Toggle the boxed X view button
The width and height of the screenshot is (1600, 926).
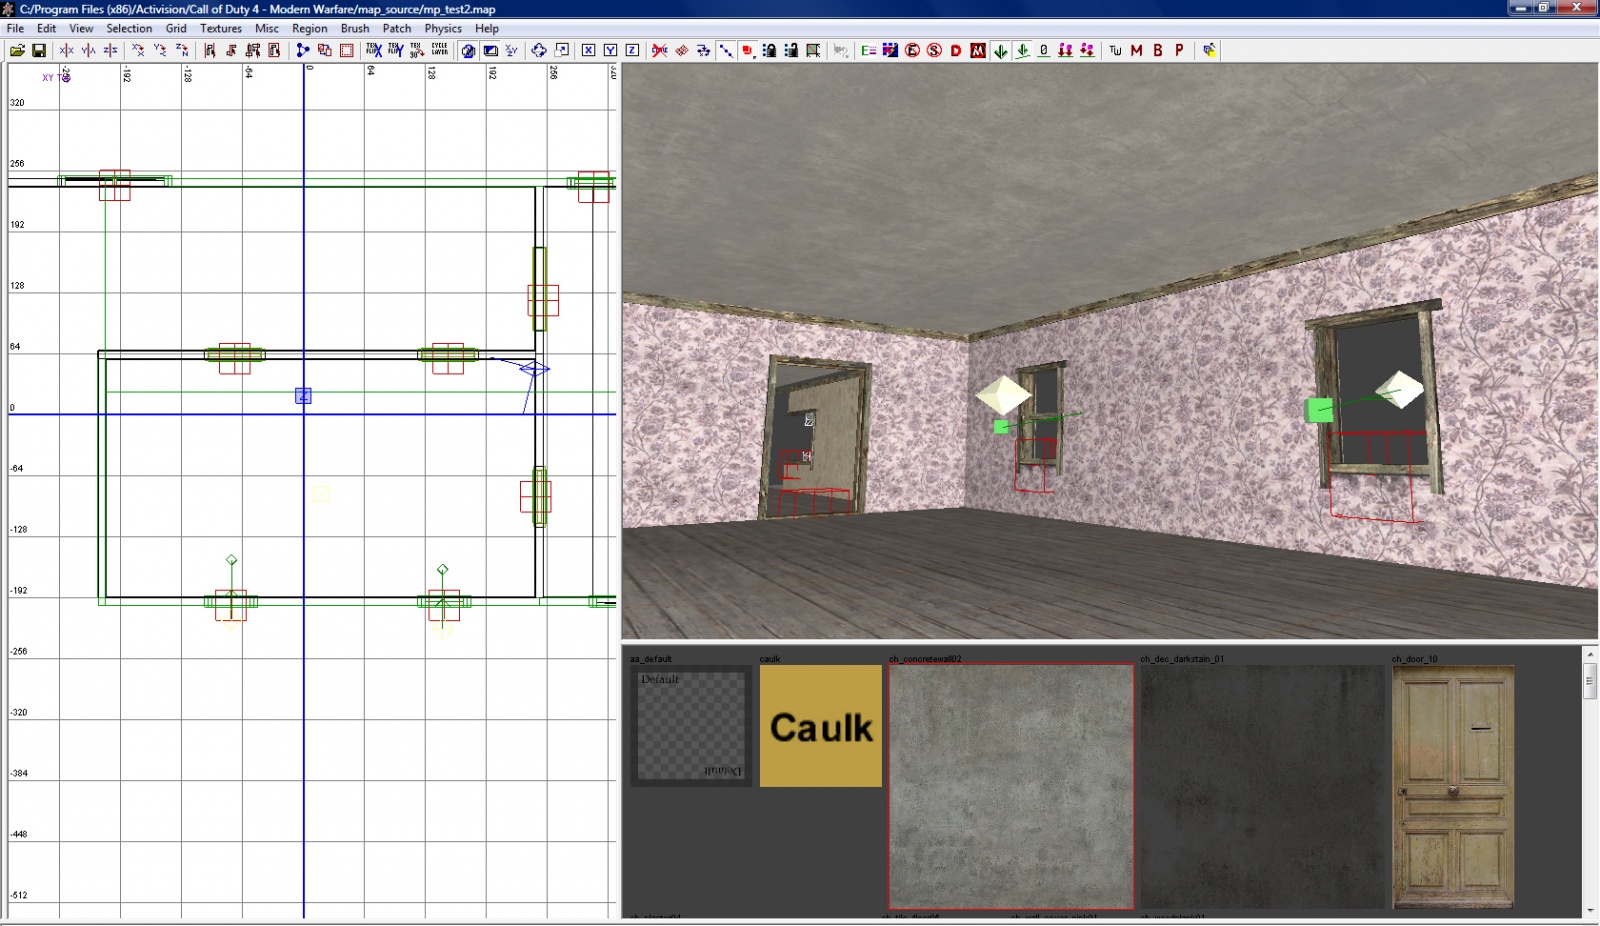(x=588, y=50)
